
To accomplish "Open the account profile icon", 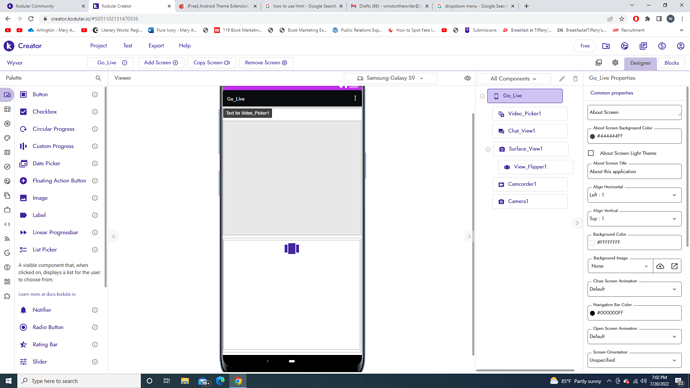I will [x=680, y=46].
